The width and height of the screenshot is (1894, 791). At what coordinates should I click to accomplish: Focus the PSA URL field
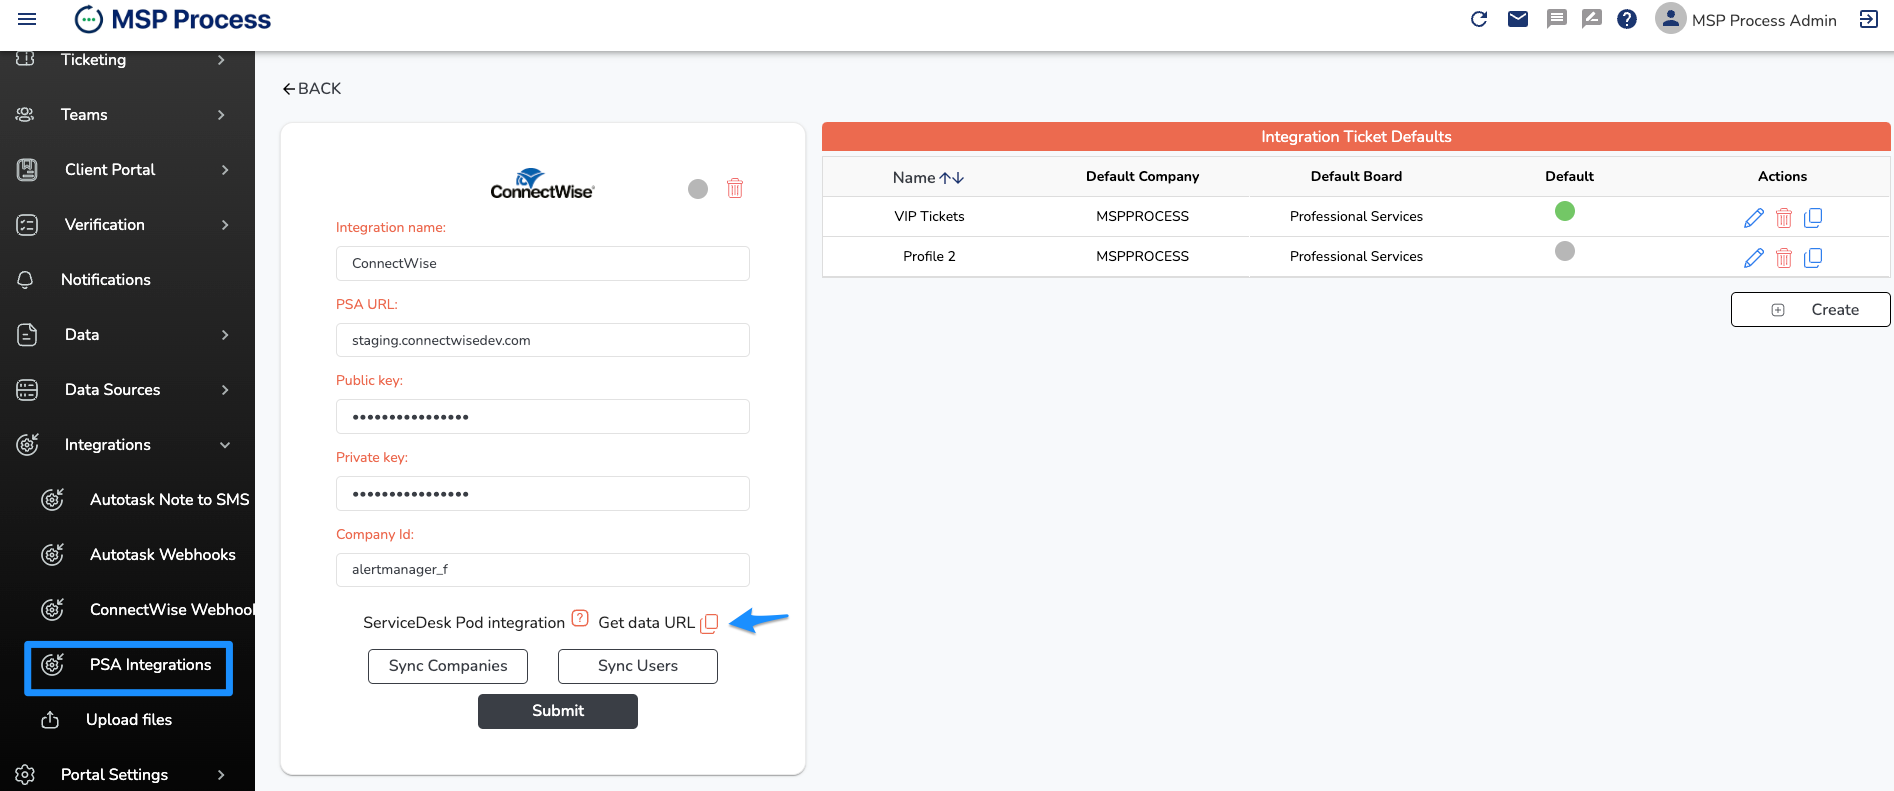[543, 340]
